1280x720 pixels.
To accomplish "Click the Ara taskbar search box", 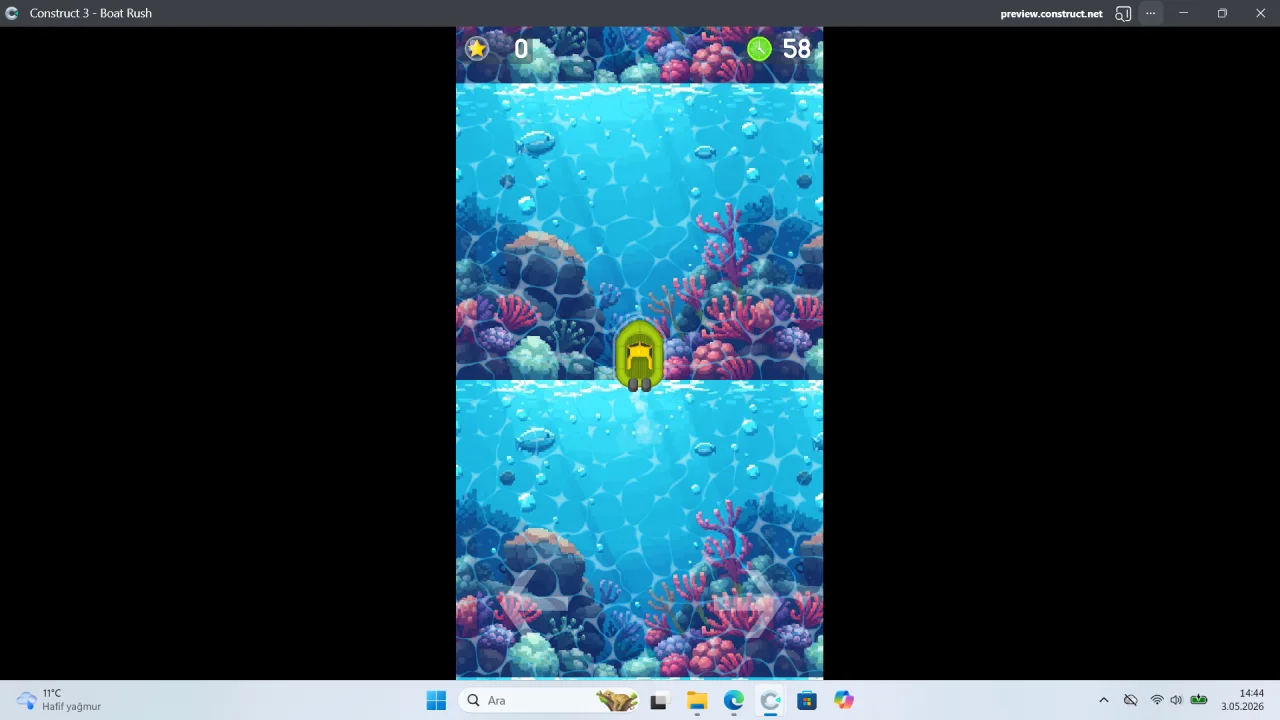I will pyautogui.click(x=549, y=701).
